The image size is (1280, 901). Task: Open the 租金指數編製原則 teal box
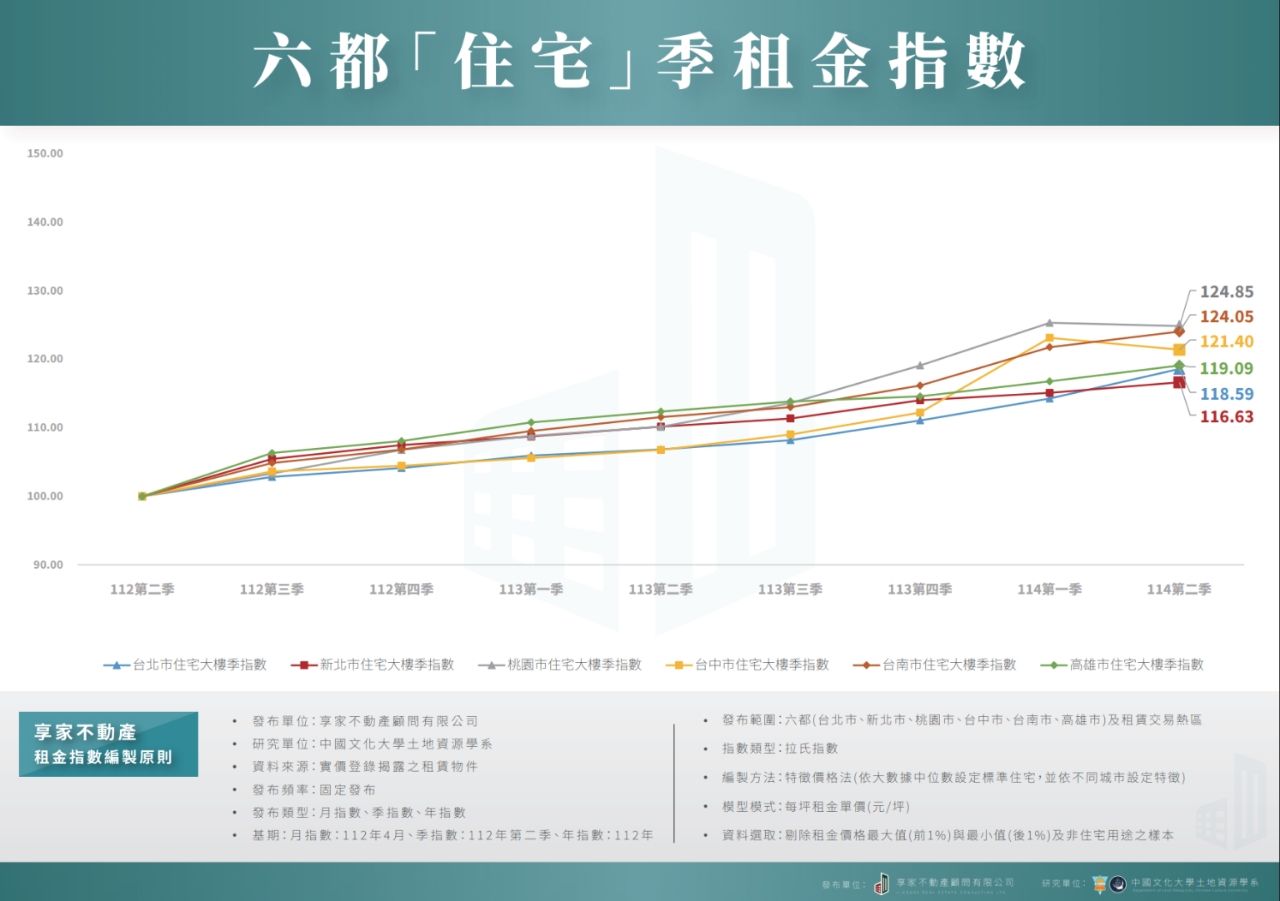click(x=108, y=745)
